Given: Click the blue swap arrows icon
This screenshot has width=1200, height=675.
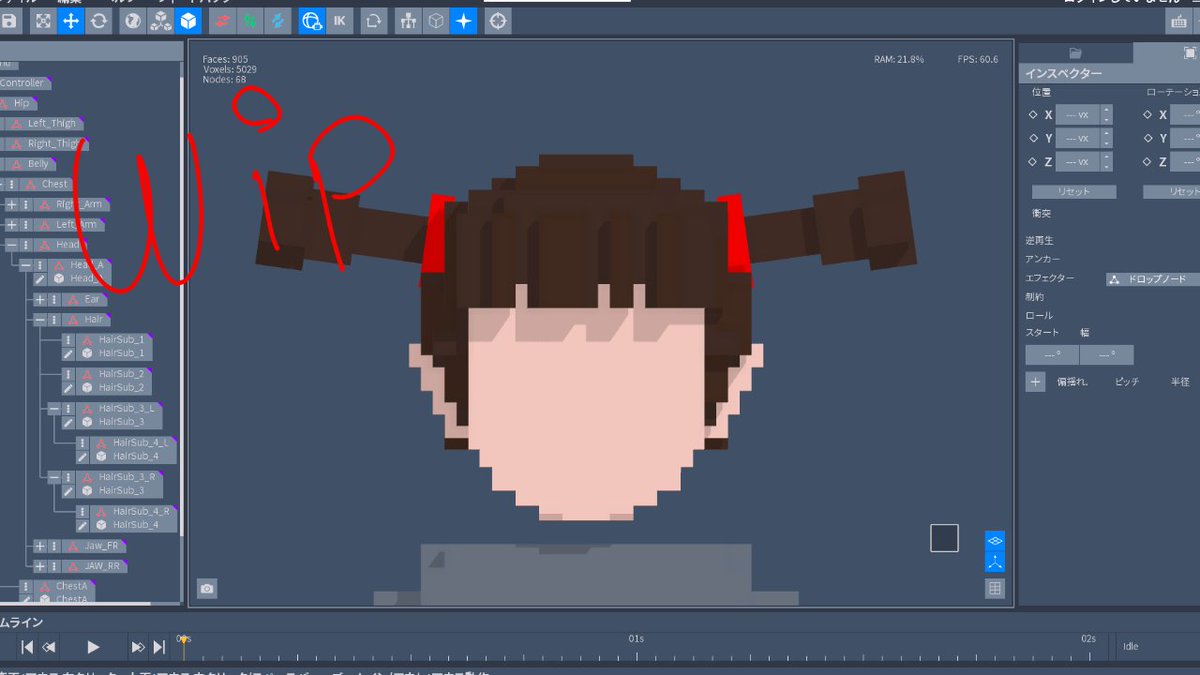Looking at the screenshot, I should pyautogui.click(x=276, y=20).
